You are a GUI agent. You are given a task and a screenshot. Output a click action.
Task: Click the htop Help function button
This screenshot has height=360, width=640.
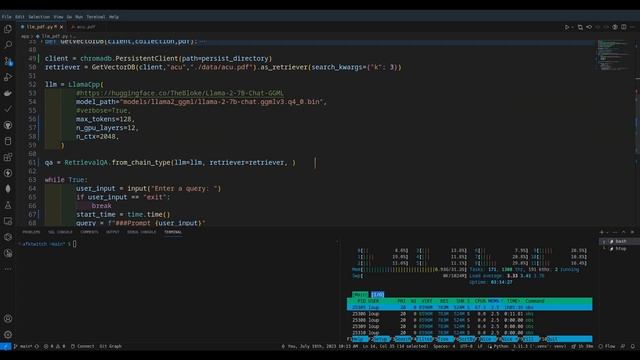(360, 339)
